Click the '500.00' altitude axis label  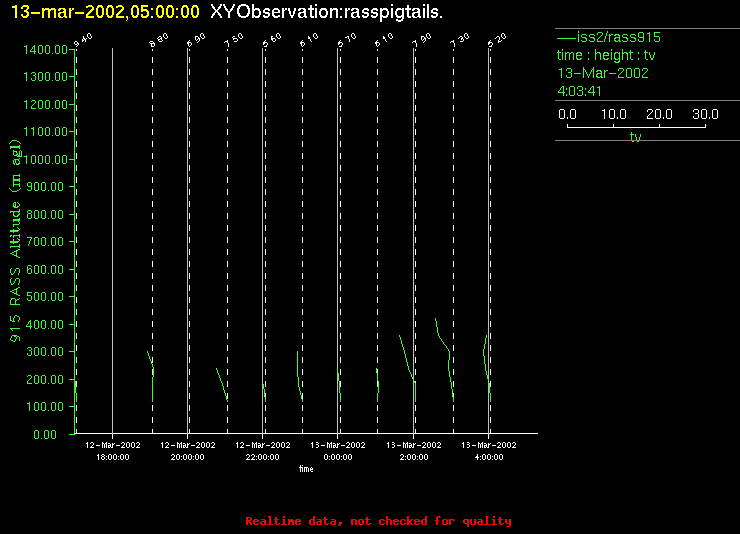[45, 297]
